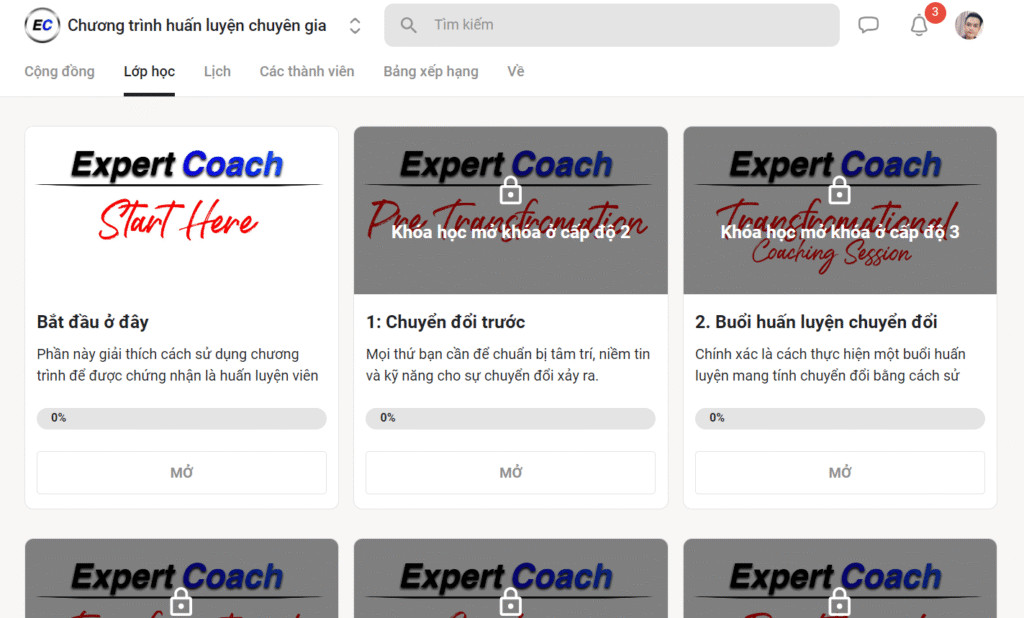Click the community name Chương trình huấn luyện chuyên gia
Viewport: 1024px width, 618px height.
pos(197,25)
